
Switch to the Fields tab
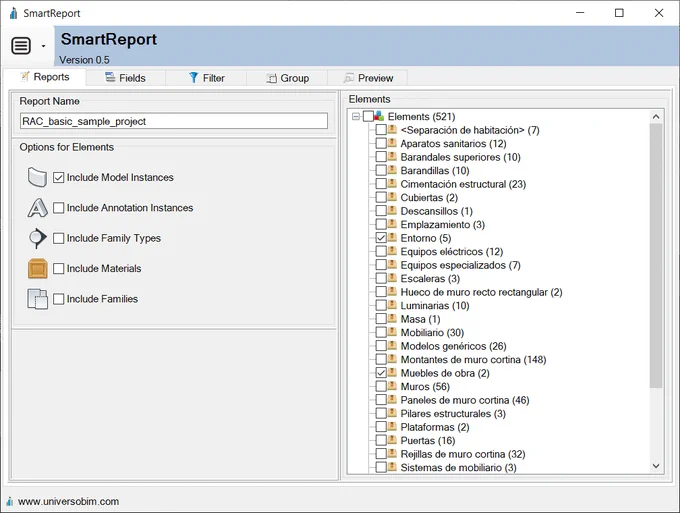coord(125,78)
